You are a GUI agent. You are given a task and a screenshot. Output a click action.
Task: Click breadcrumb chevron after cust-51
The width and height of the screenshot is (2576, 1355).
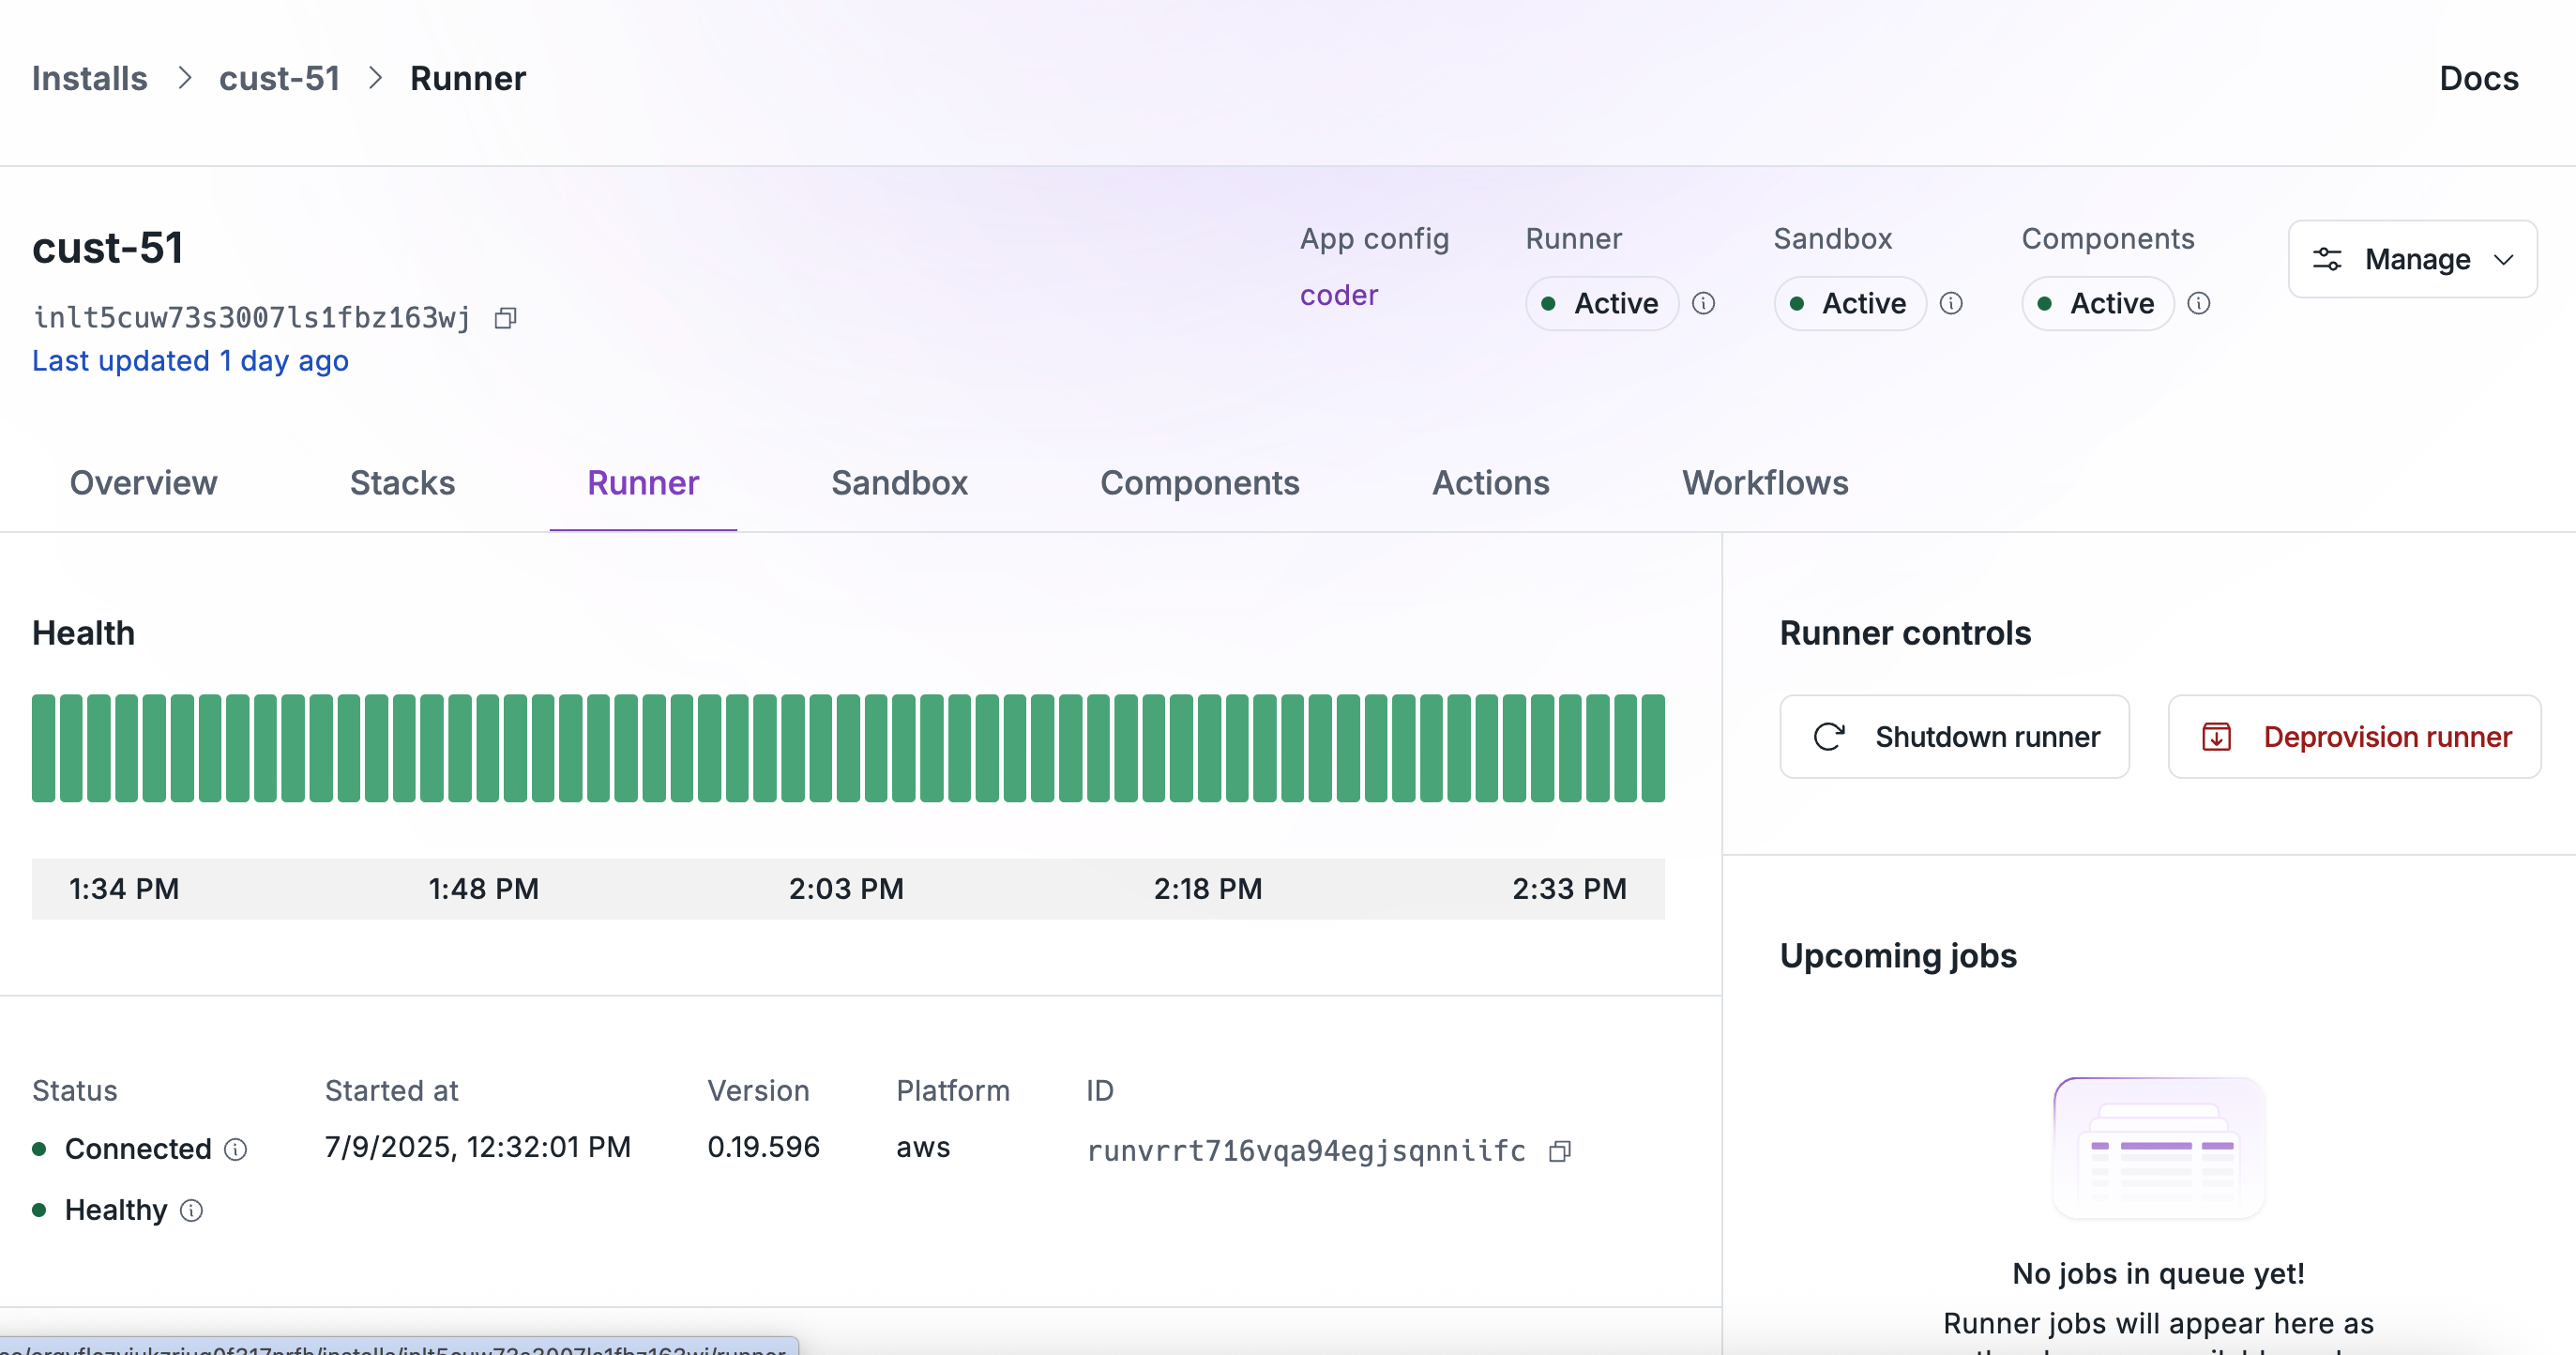376,78
